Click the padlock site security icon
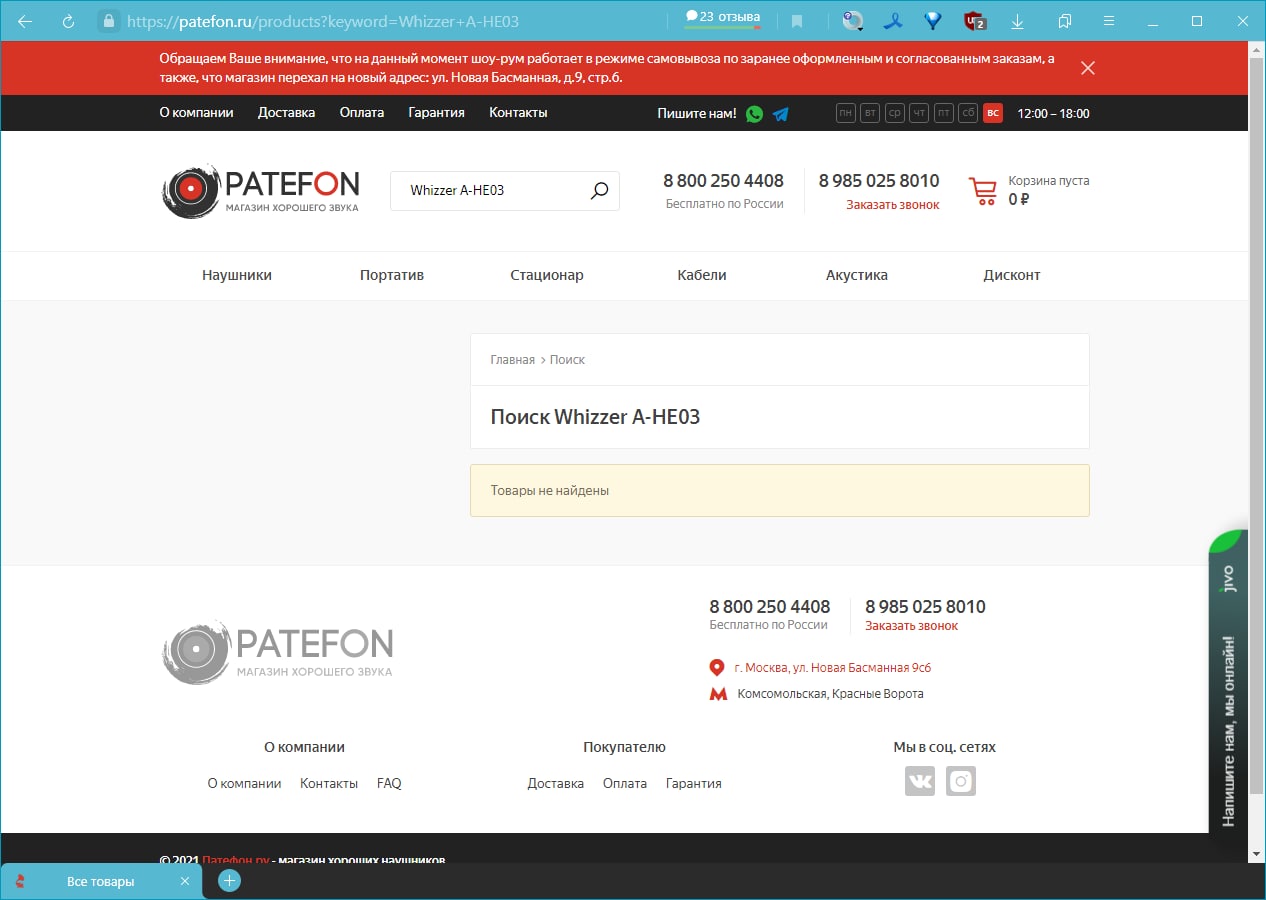This screenshot has width=1266, height=900. pyautogui.click(x=109, y=21)
